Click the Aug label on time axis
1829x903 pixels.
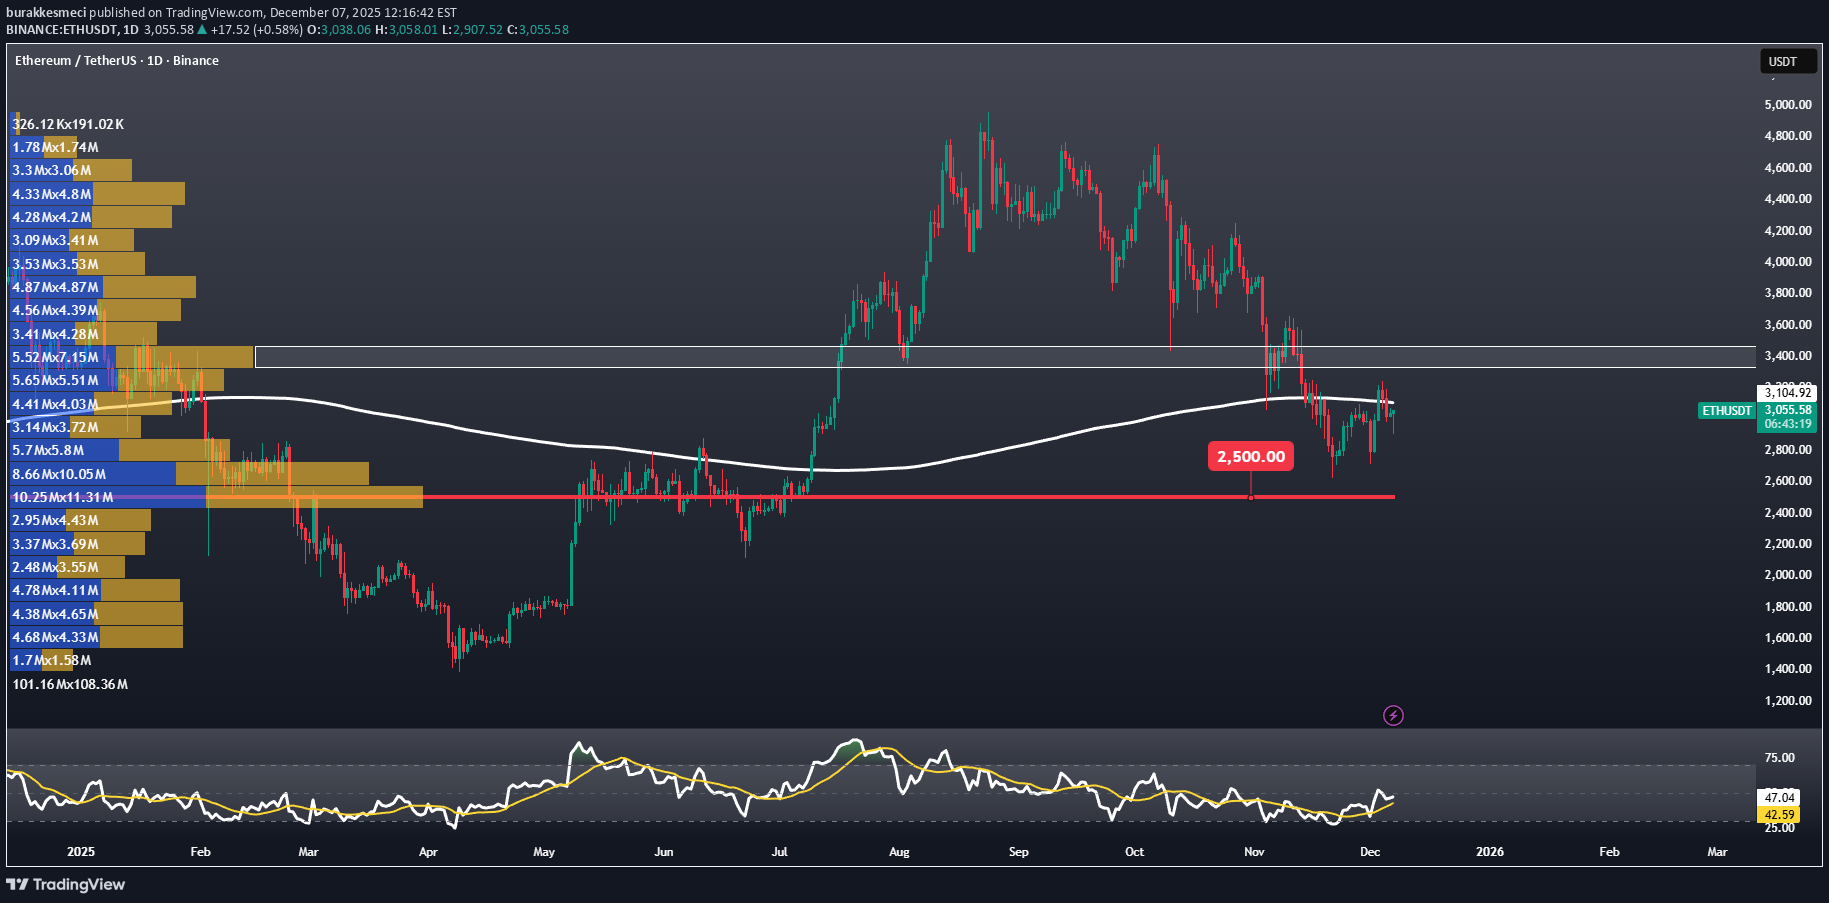pyautogui.click(x=899, y=852)
